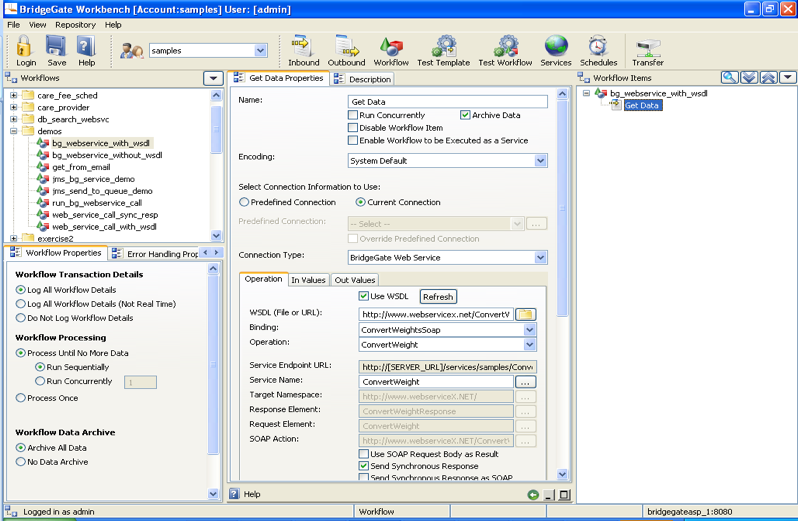Open Help from the toolbar icon
The image size is (798, 521).
pos(86,46)
